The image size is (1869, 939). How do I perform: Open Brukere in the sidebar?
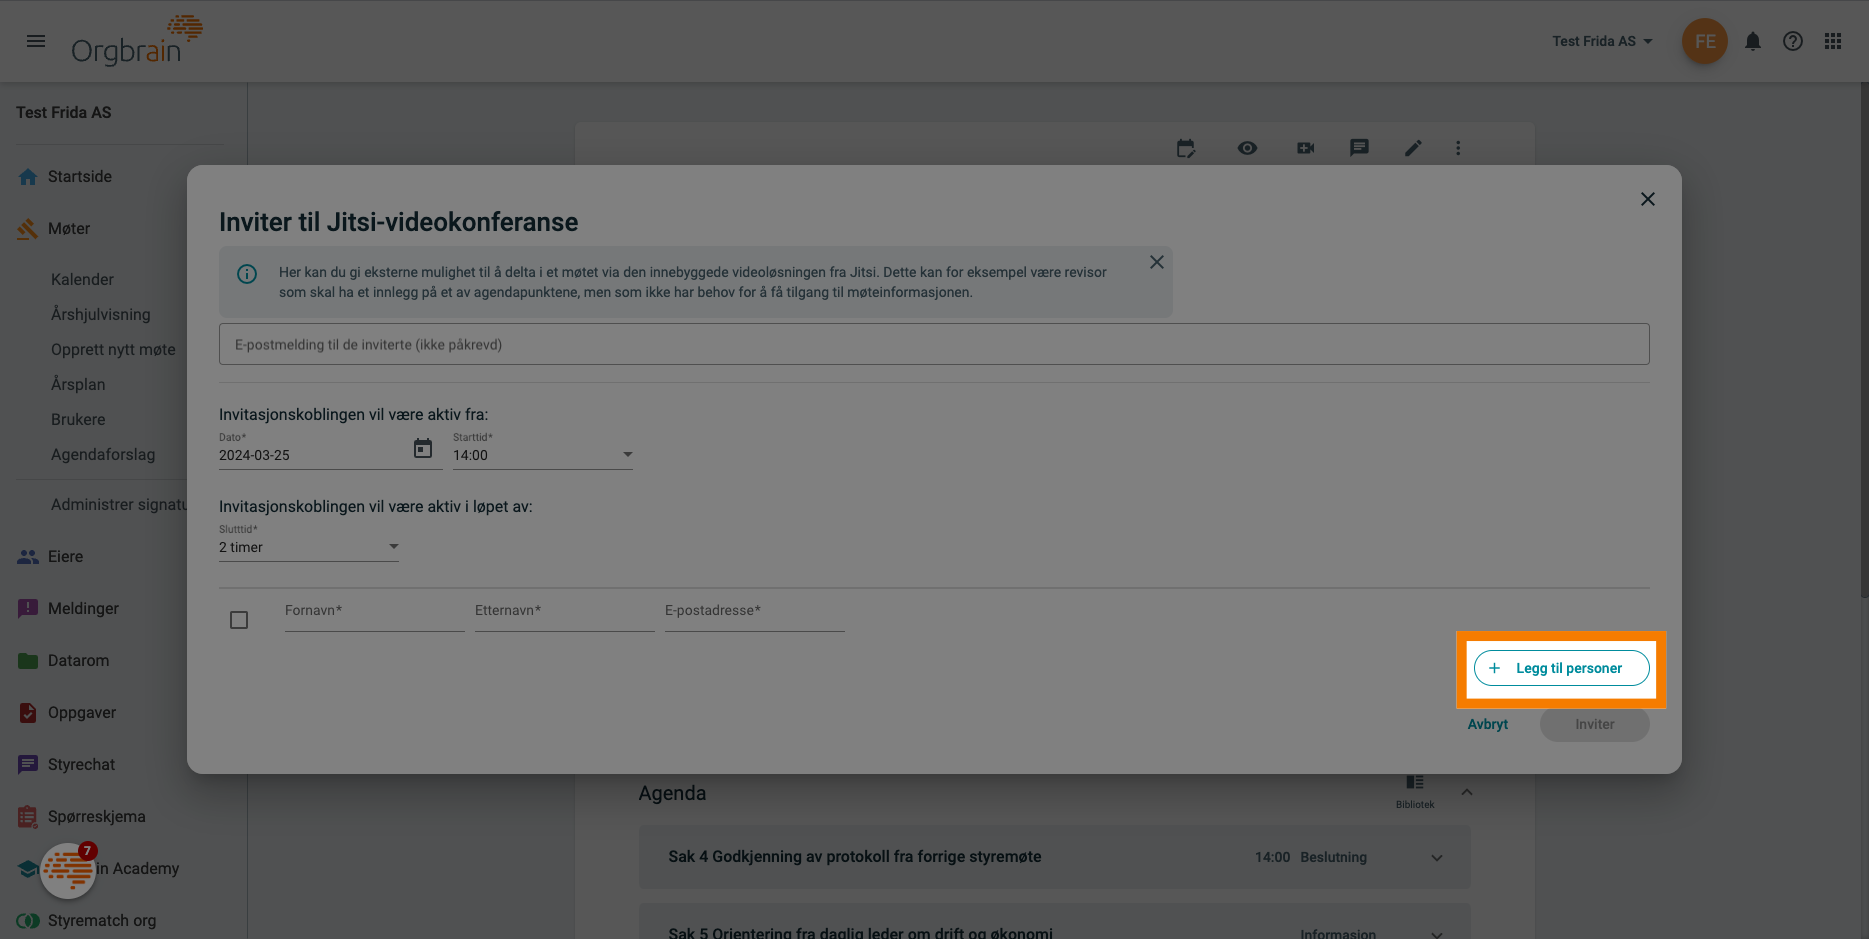point(78,419)
